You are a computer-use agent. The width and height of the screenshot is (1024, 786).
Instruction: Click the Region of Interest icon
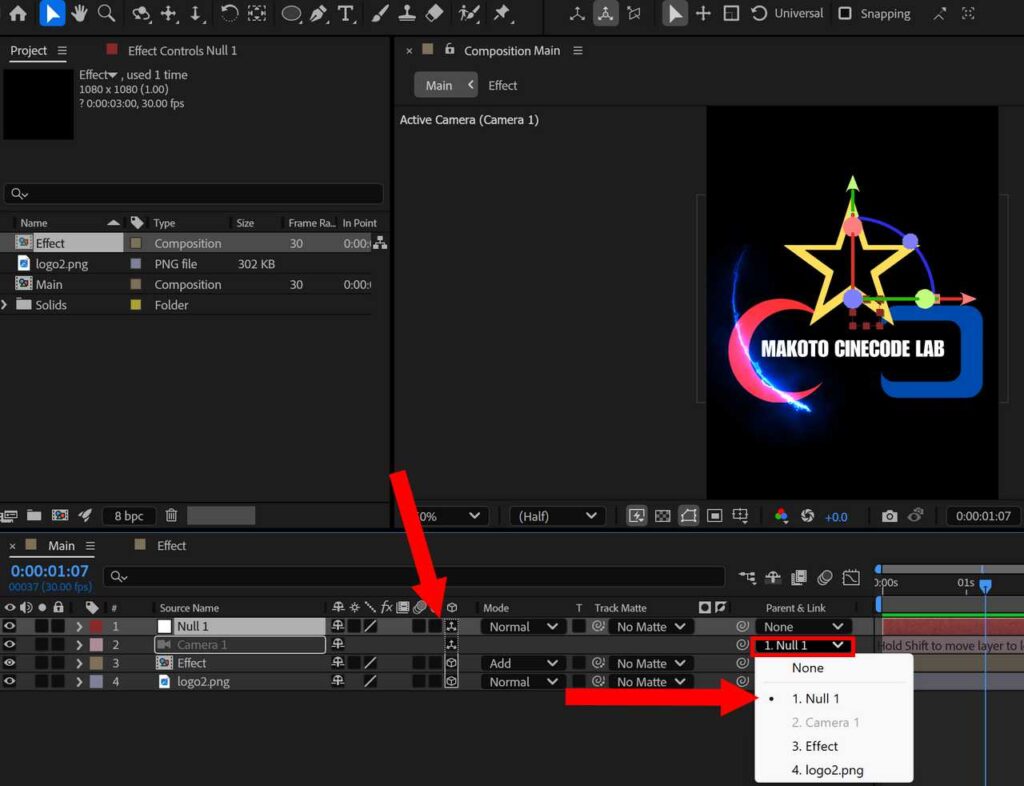coord(714,516)
